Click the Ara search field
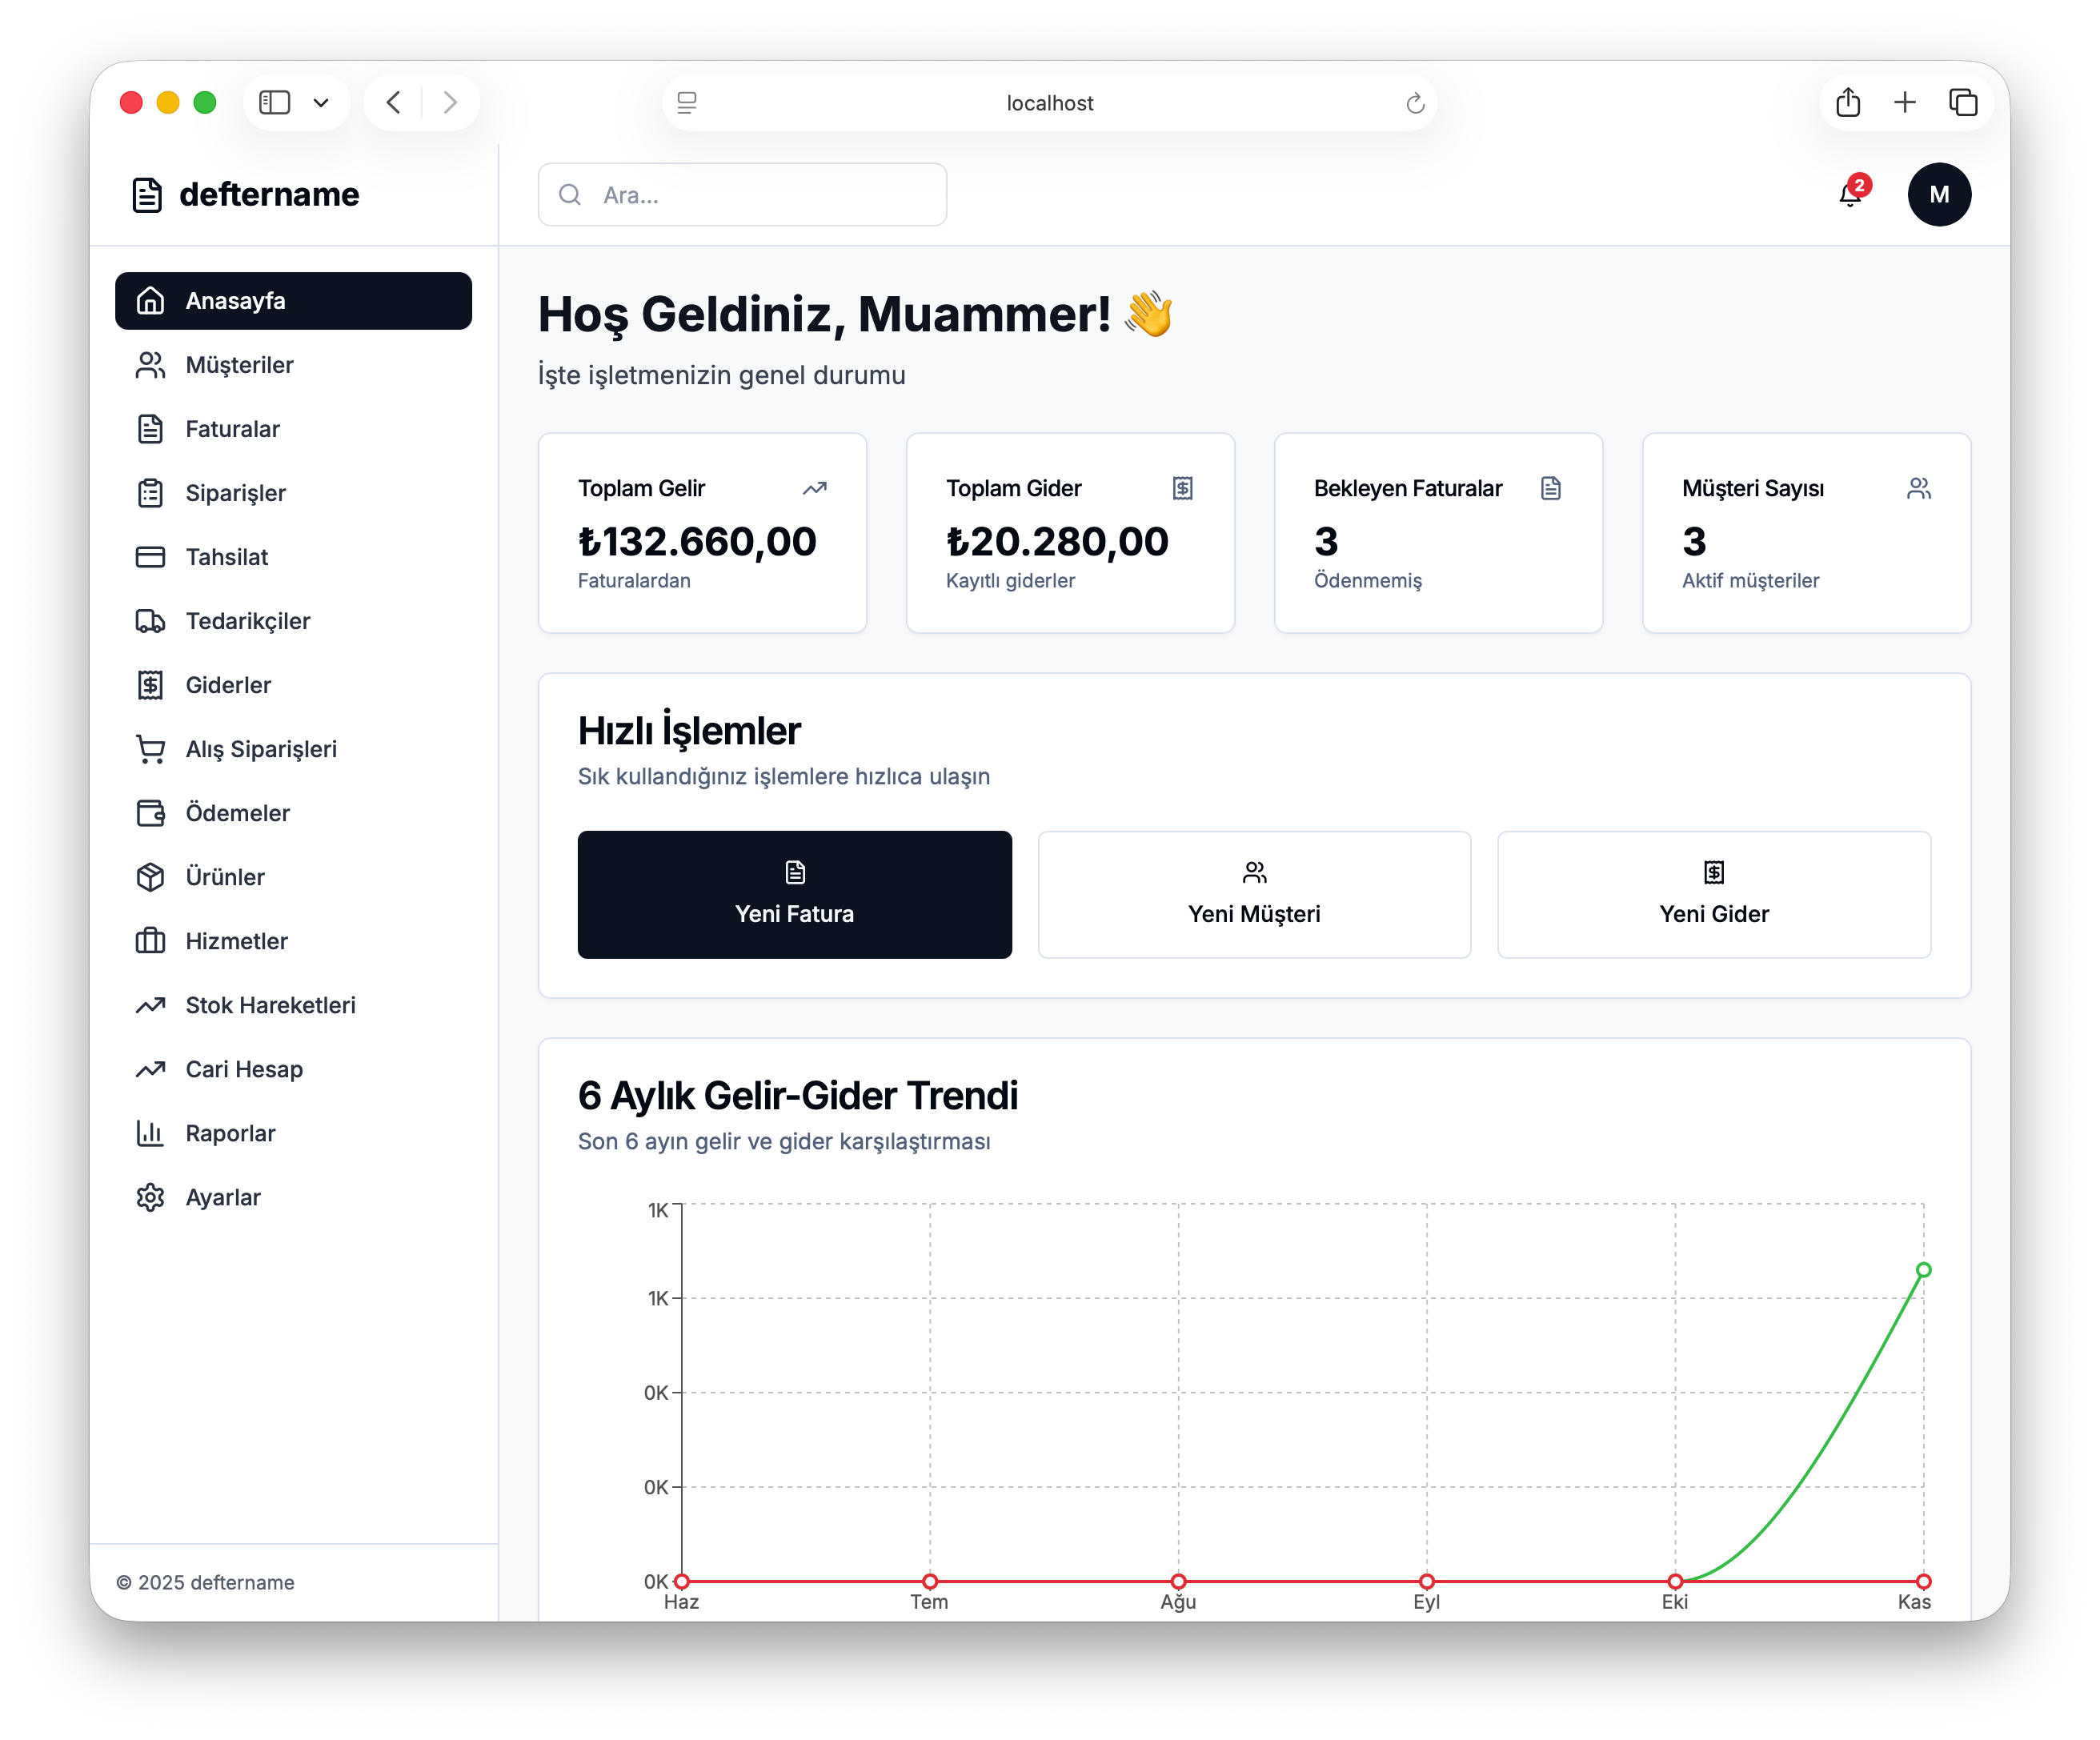The image size is (2100, 1740). click(x=742, y=194)
